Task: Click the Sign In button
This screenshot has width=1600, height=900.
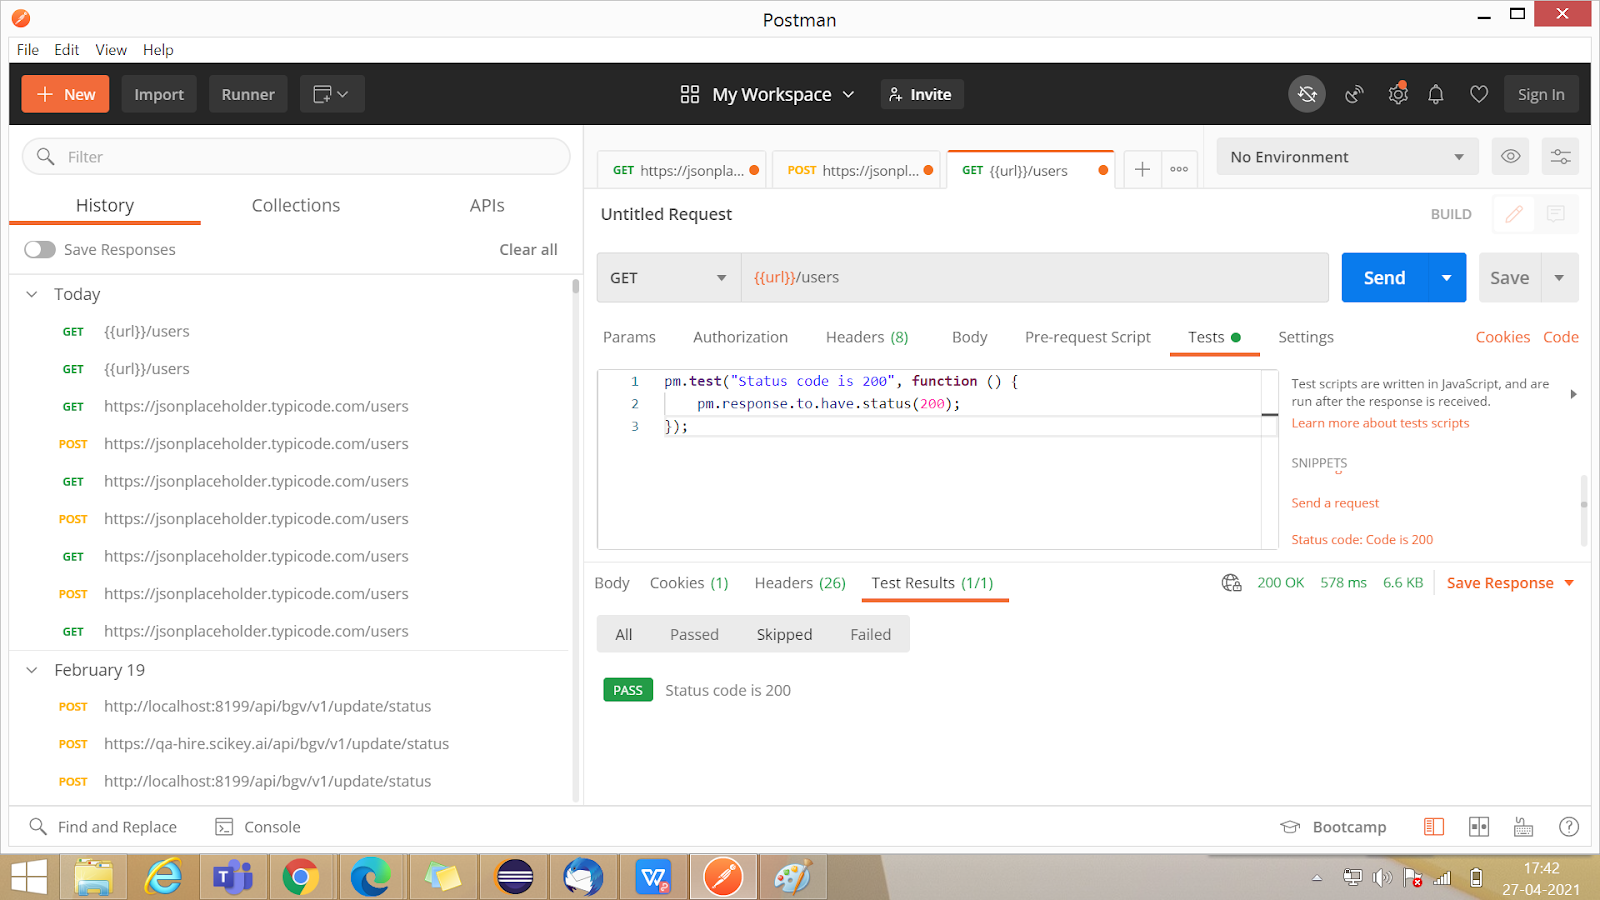Action: (1541, 94)
